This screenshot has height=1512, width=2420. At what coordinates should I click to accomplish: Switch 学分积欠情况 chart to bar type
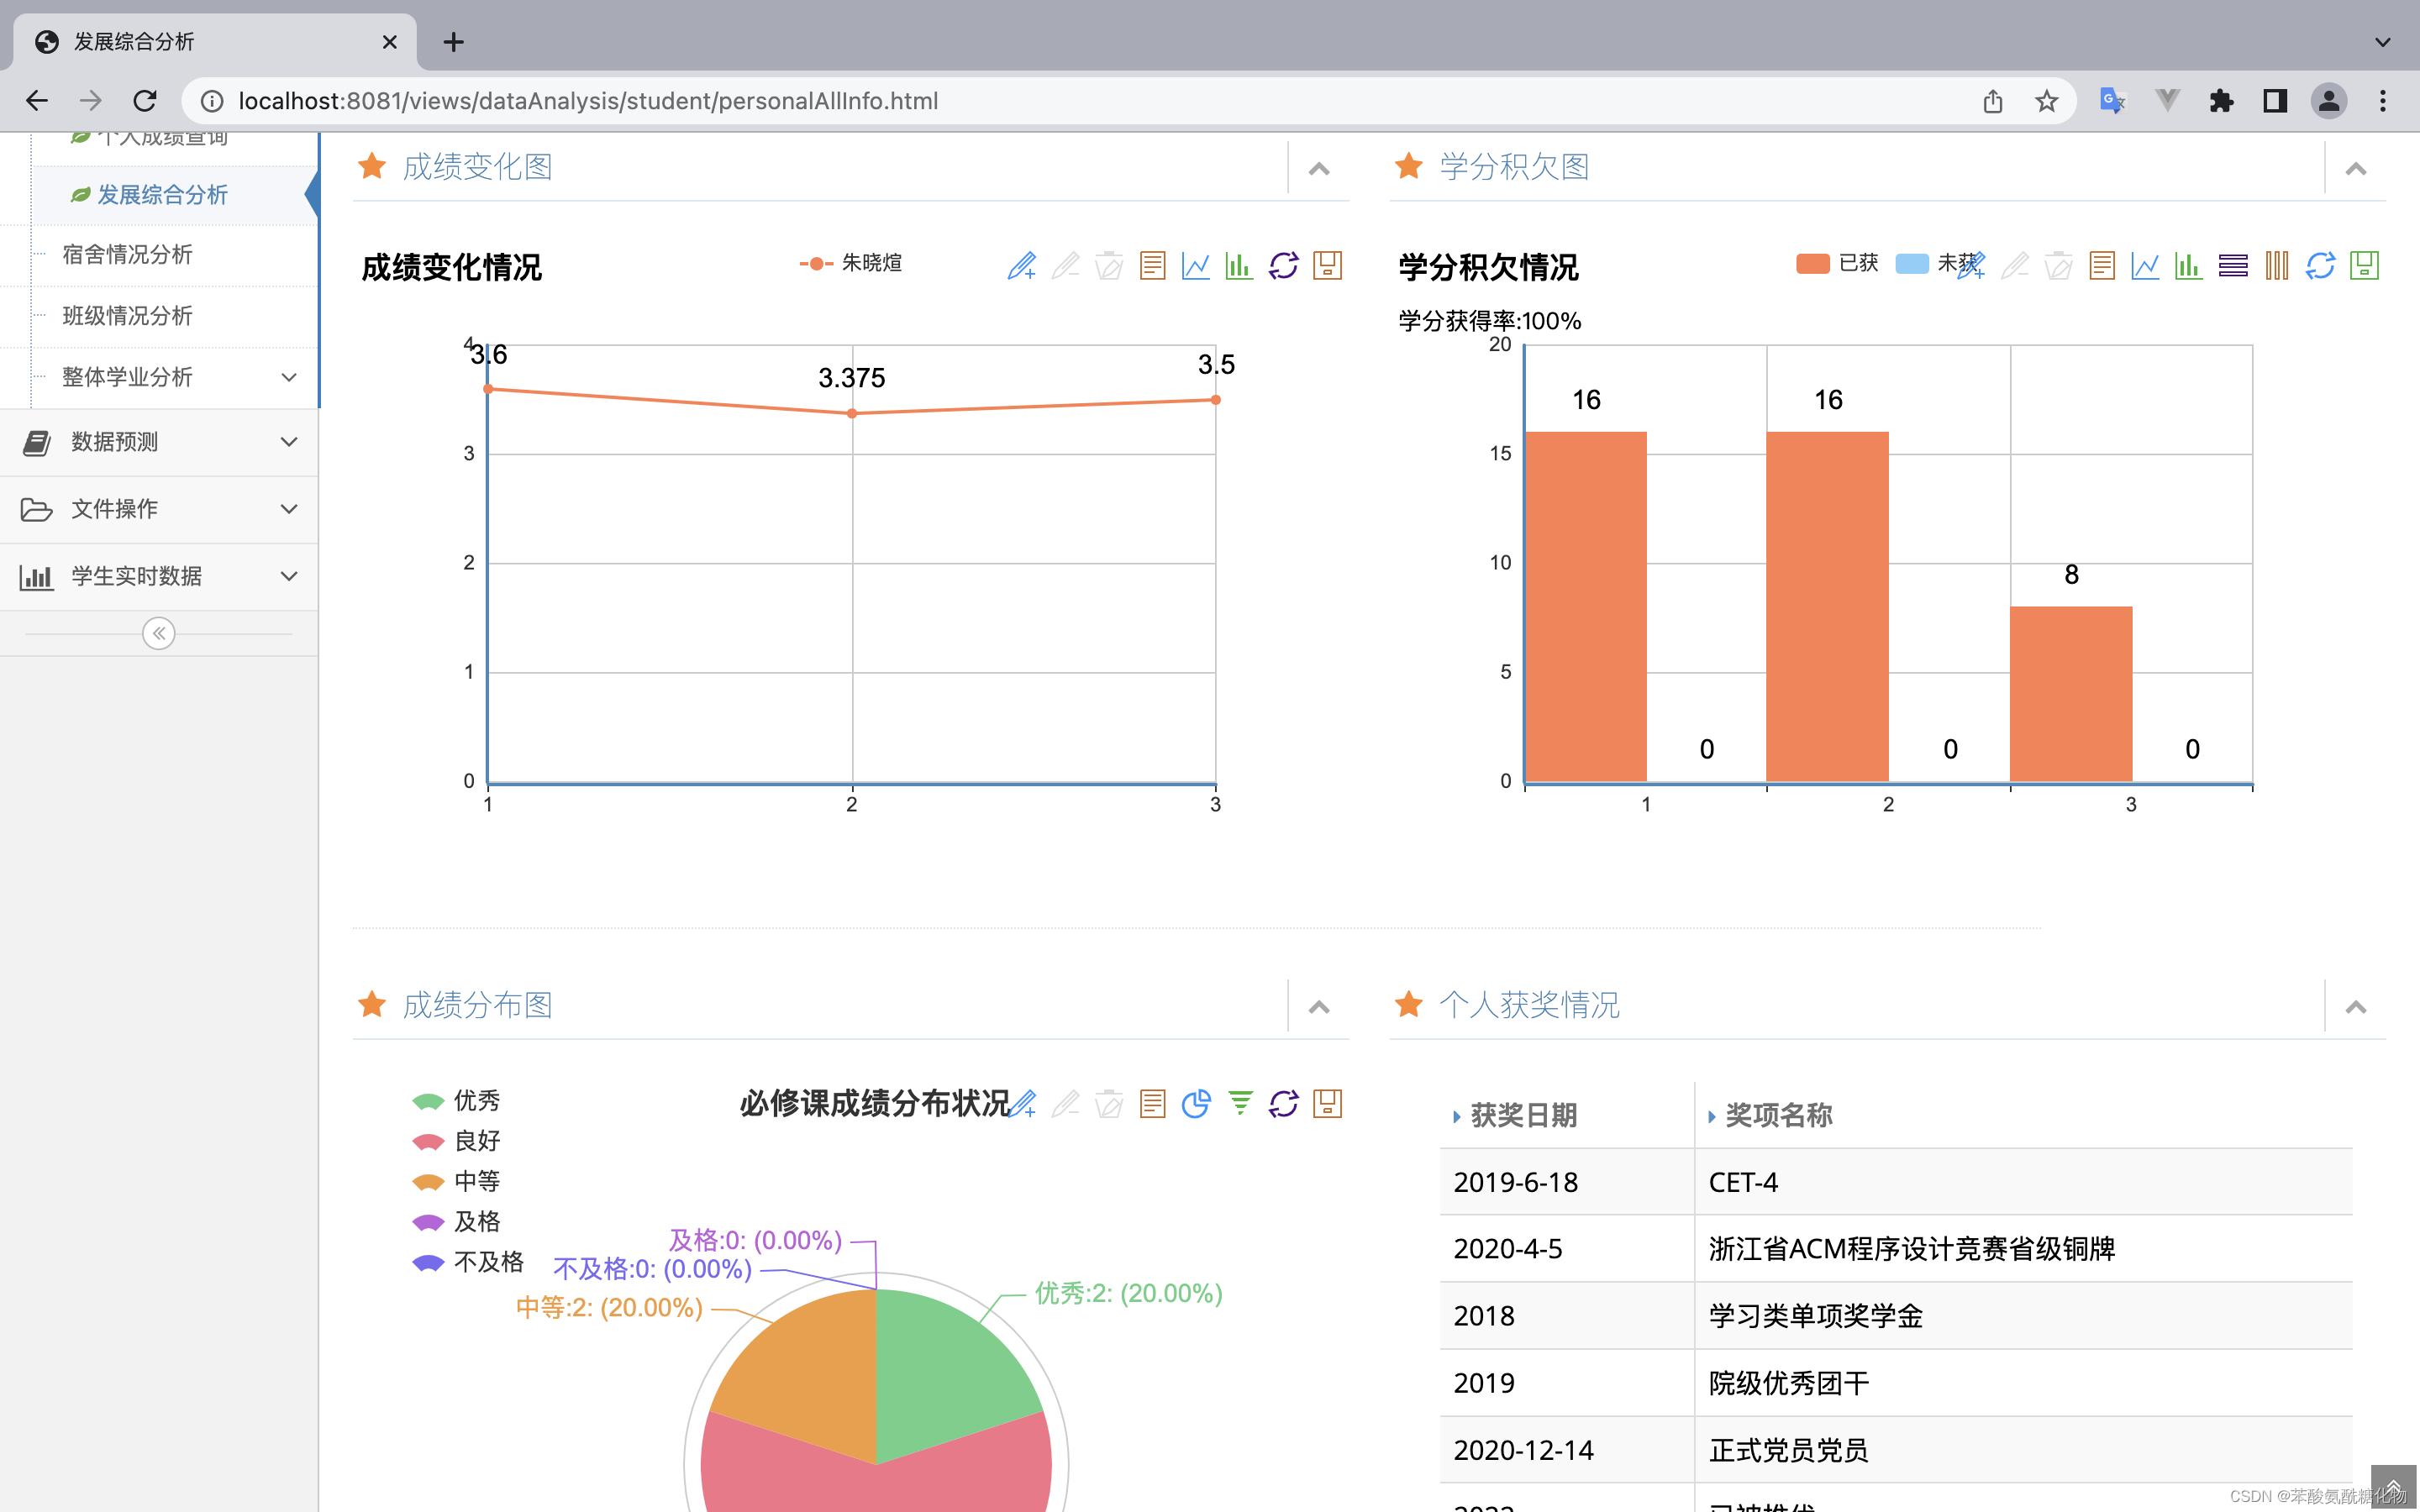[2188, 266]
